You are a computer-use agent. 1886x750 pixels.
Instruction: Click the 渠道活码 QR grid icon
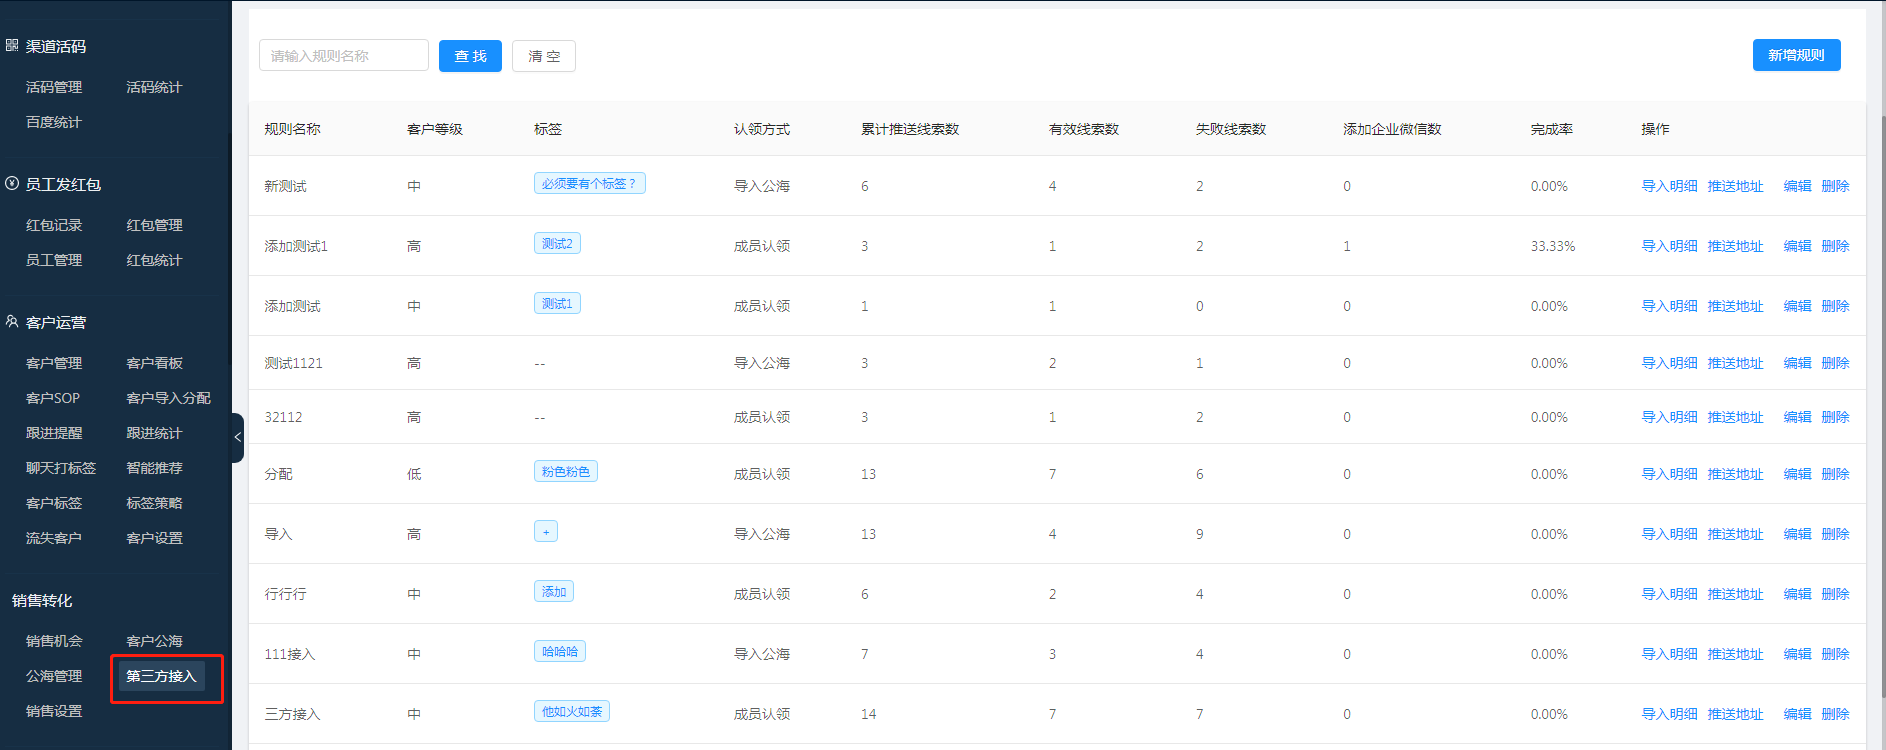pyautogui.click(x=12, y=45)
